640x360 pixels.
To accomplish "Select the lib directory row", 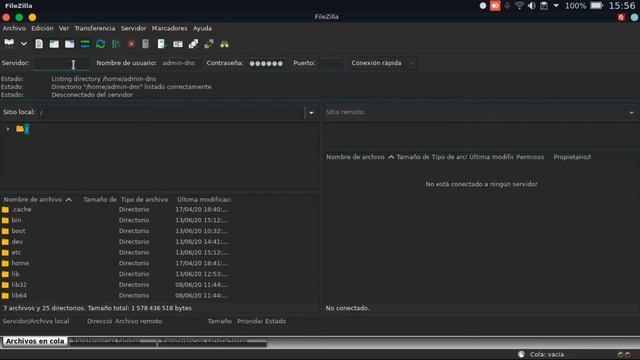I will (159, 274).
